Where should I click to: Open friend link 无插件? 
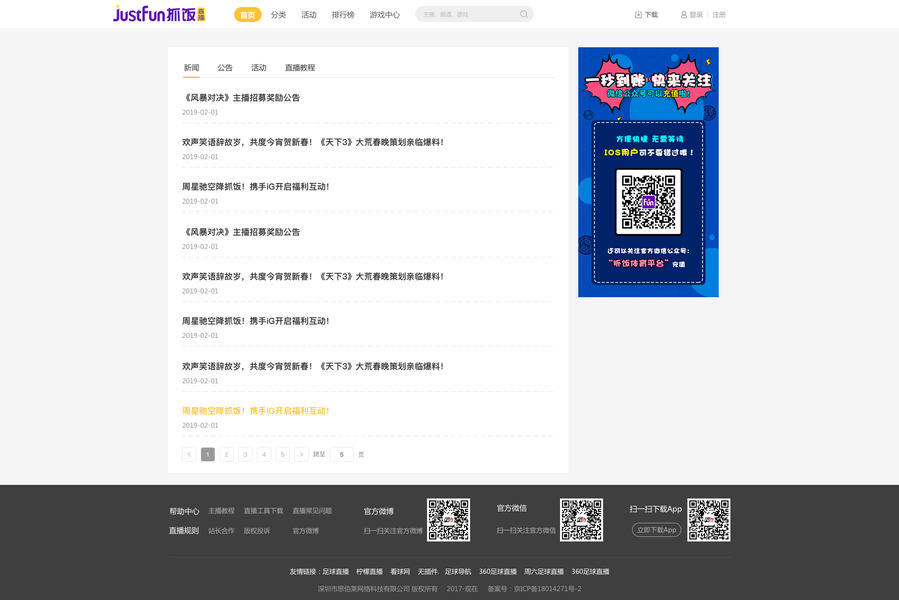(x=427, y=571)
